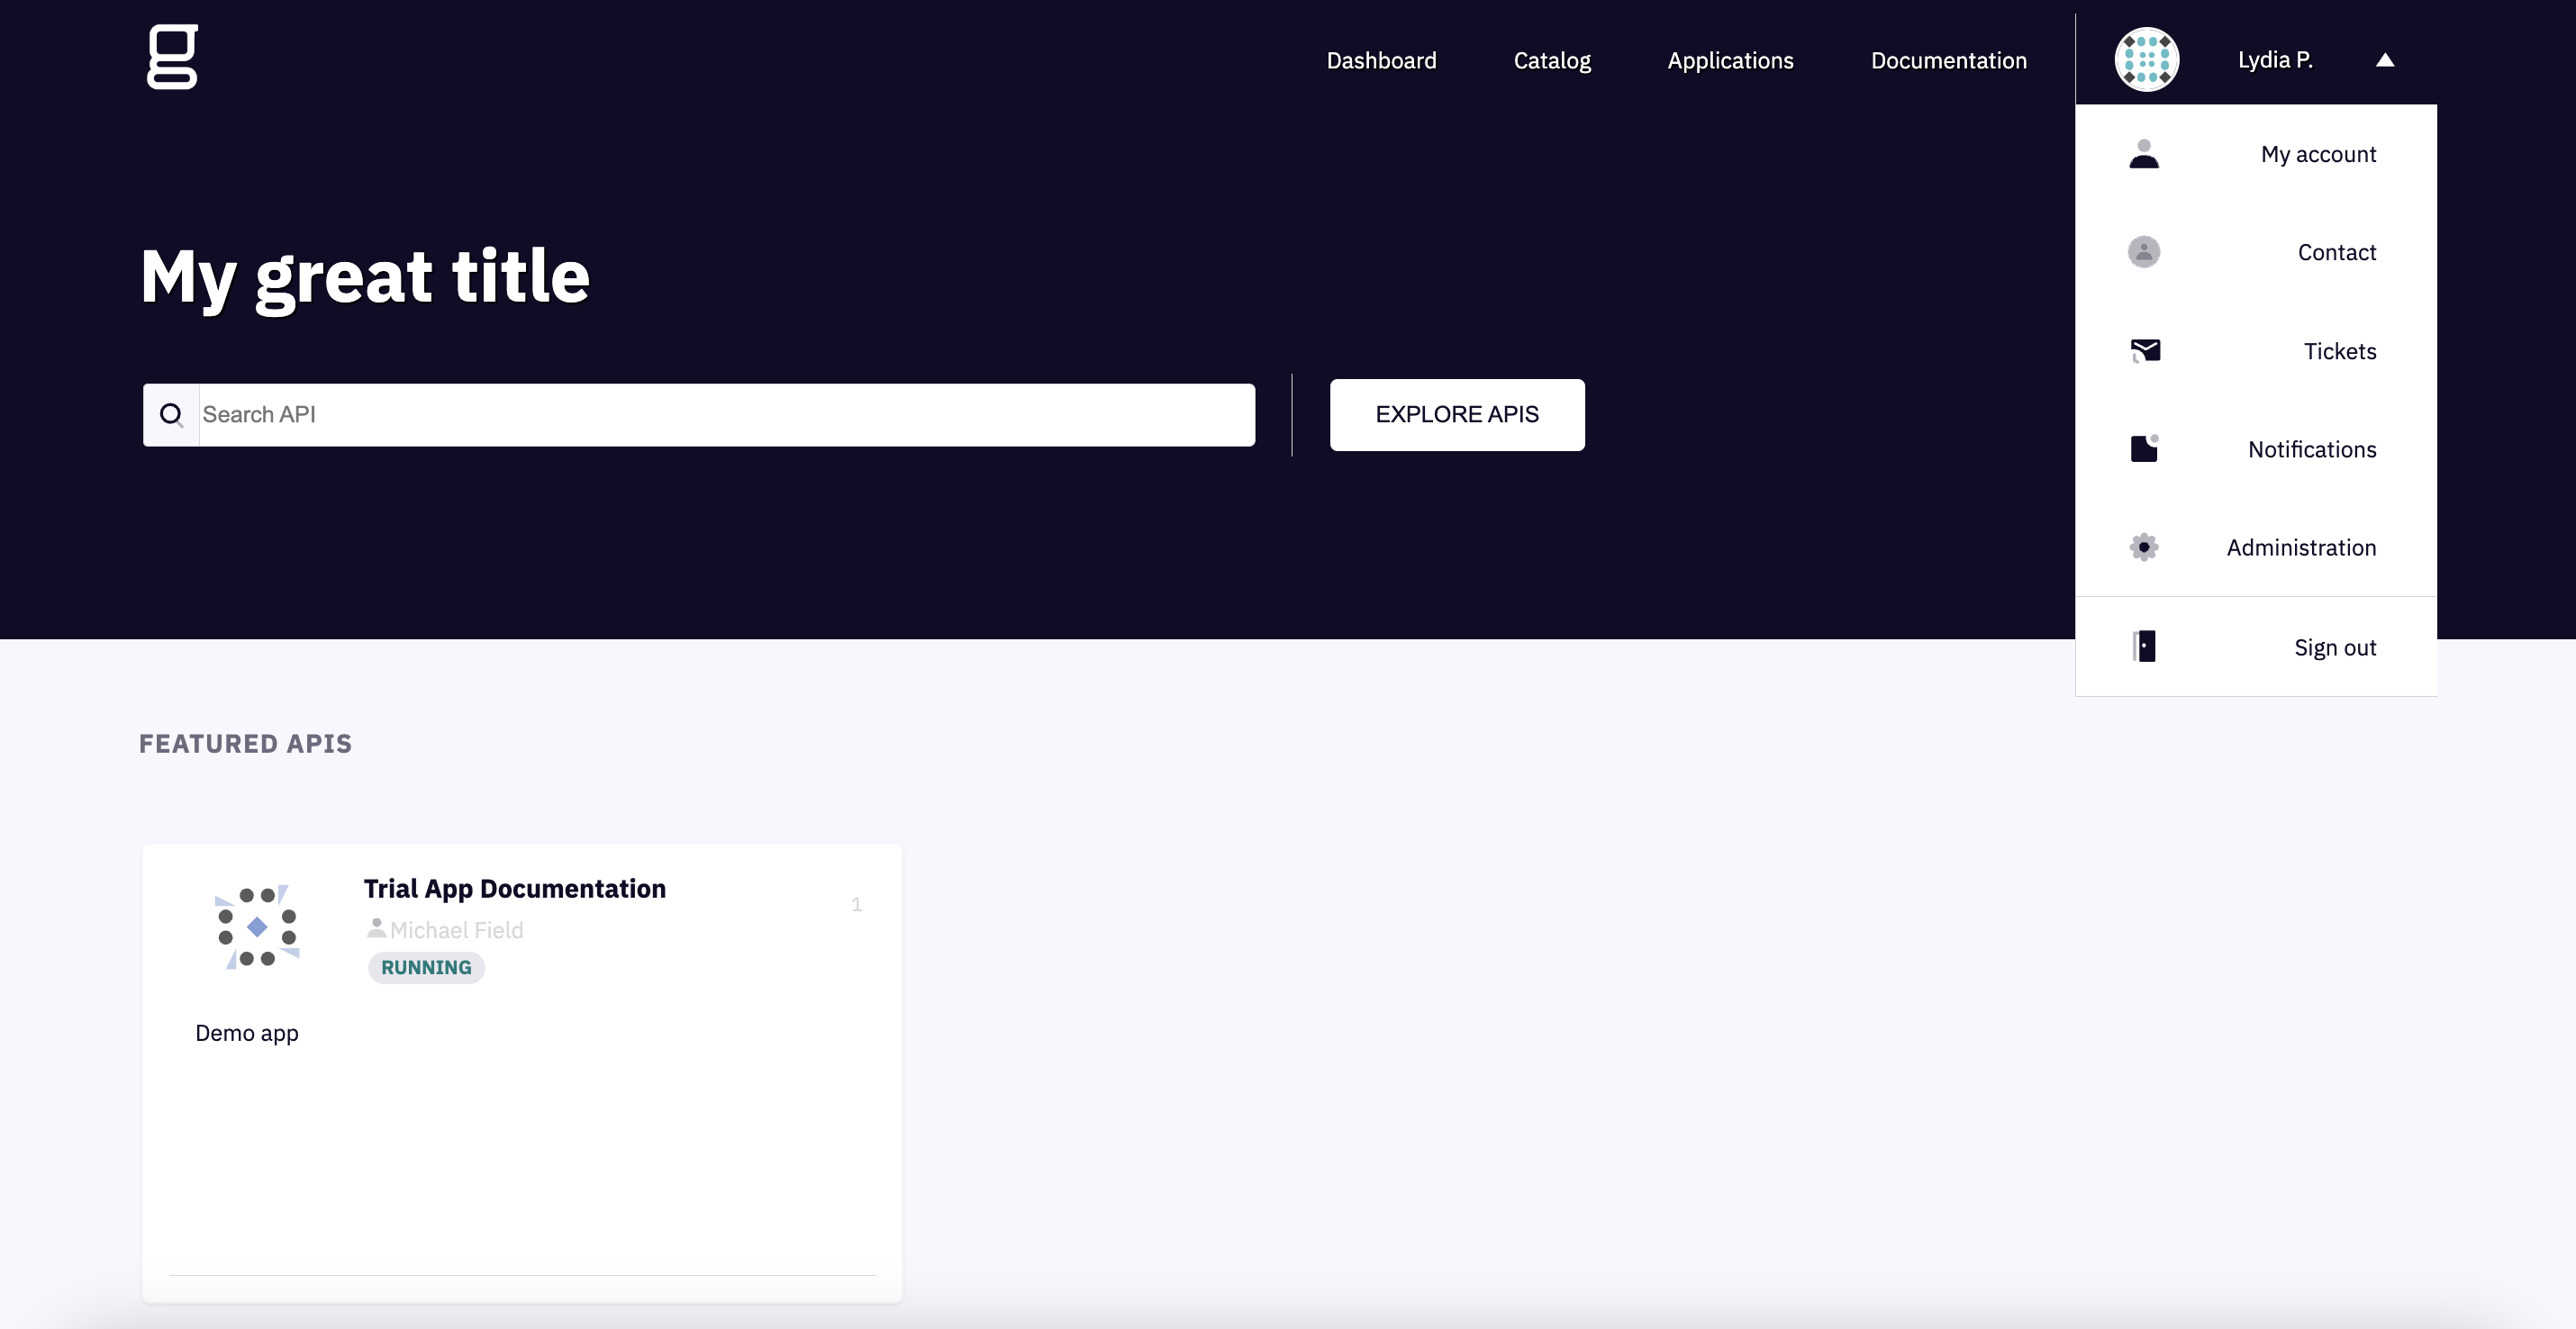Click the Gravitee logo in header
Screen dimensions: 2576x1329
tap(172, 57)
